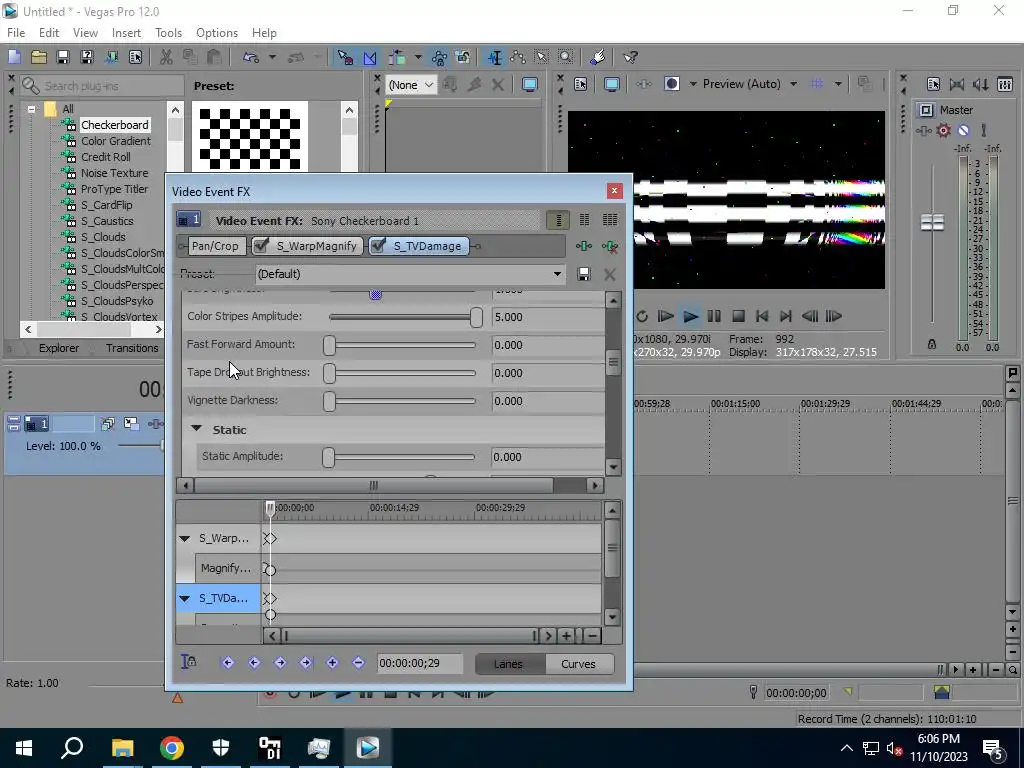1024x768 pixels.
Task: Collapse the S_Warp... keyframe lane
Action: (x=185, y=539)
